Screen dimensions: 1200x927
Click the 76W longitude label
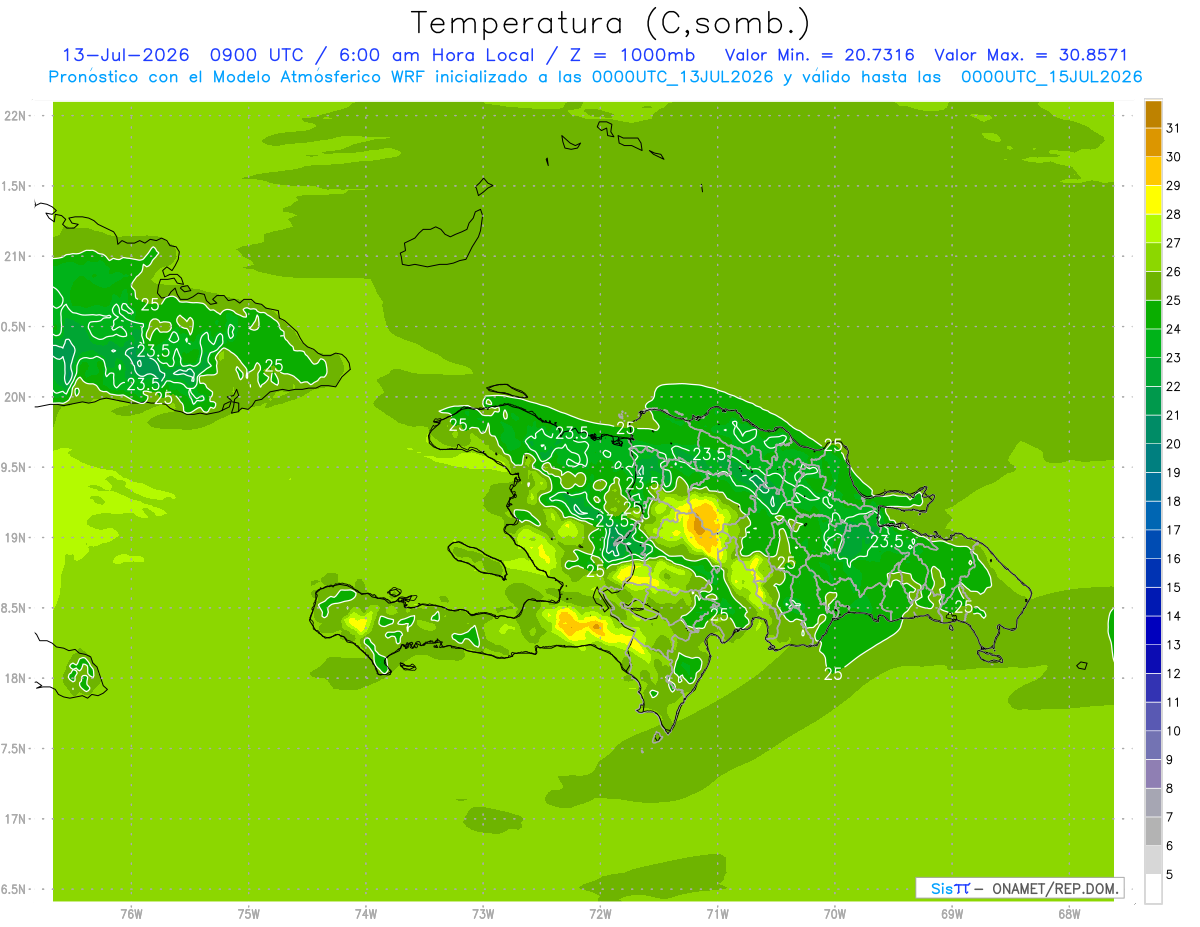(x=131, y=913)
